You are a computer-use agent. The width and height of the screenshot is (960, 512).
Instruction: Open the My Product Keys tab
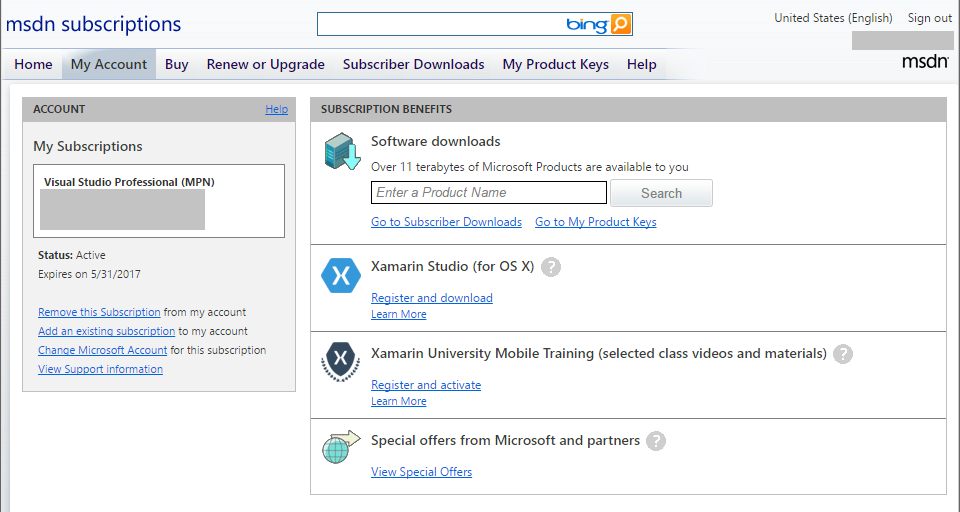[555, 64]
